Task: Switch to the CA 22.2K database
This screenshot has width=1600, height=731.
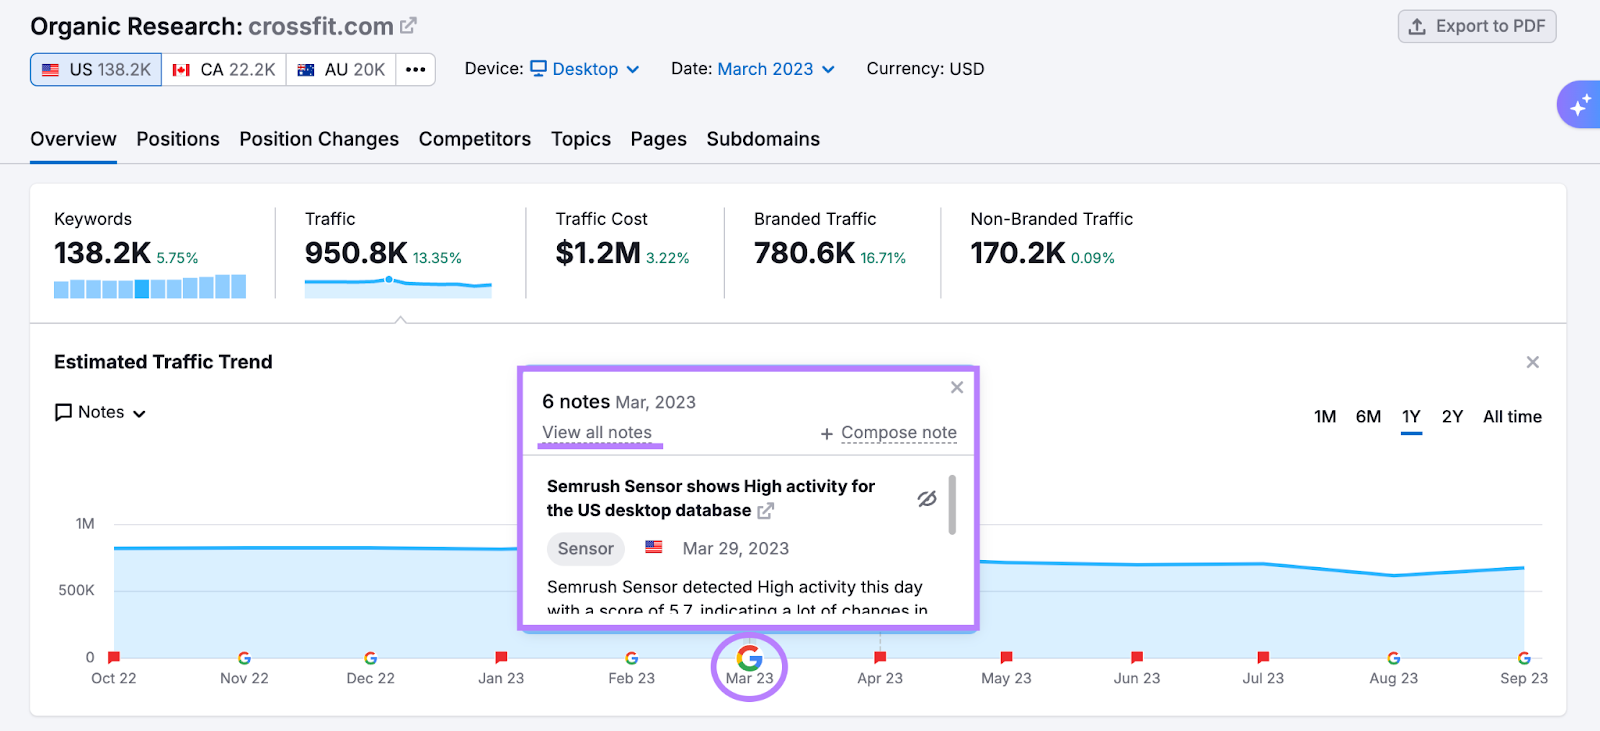Action: tap(224, 69)
